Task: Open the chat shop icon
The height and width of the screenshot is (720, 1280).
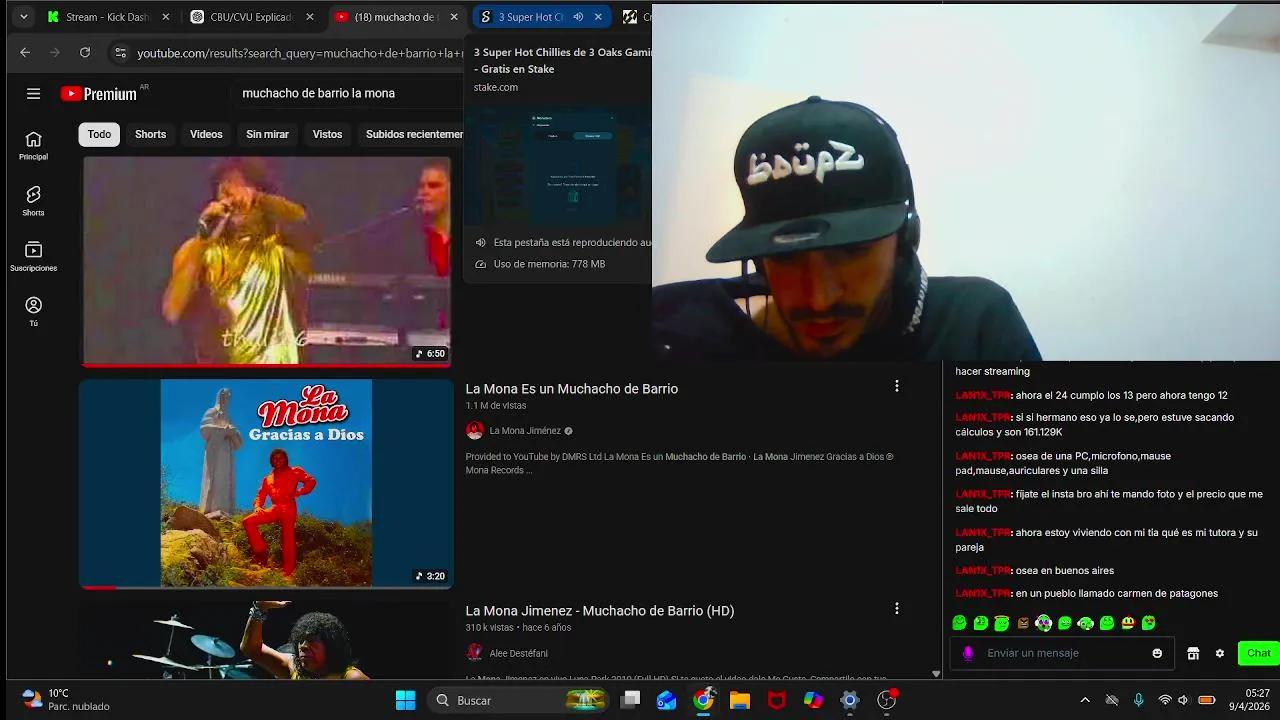Action: pos(1192,653)
